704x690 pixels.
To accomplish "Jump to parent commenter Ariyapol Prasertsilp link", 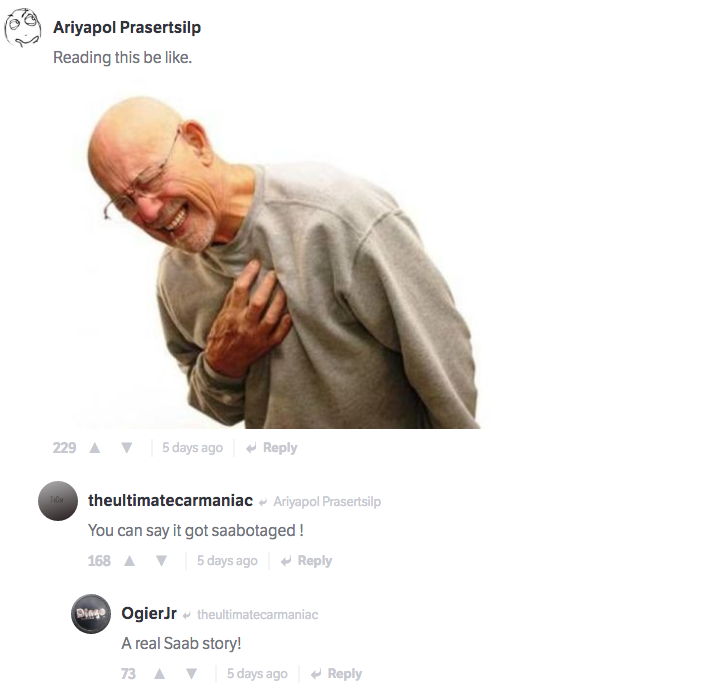I will click(x=327, y=501).
